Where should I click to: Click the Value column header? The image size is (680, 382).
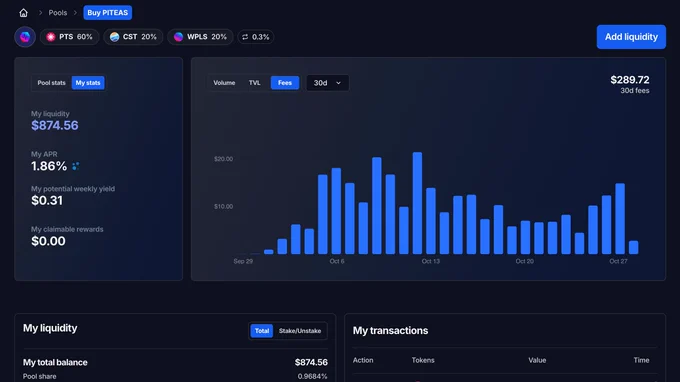pyautogui.click(x=537, y=360)
